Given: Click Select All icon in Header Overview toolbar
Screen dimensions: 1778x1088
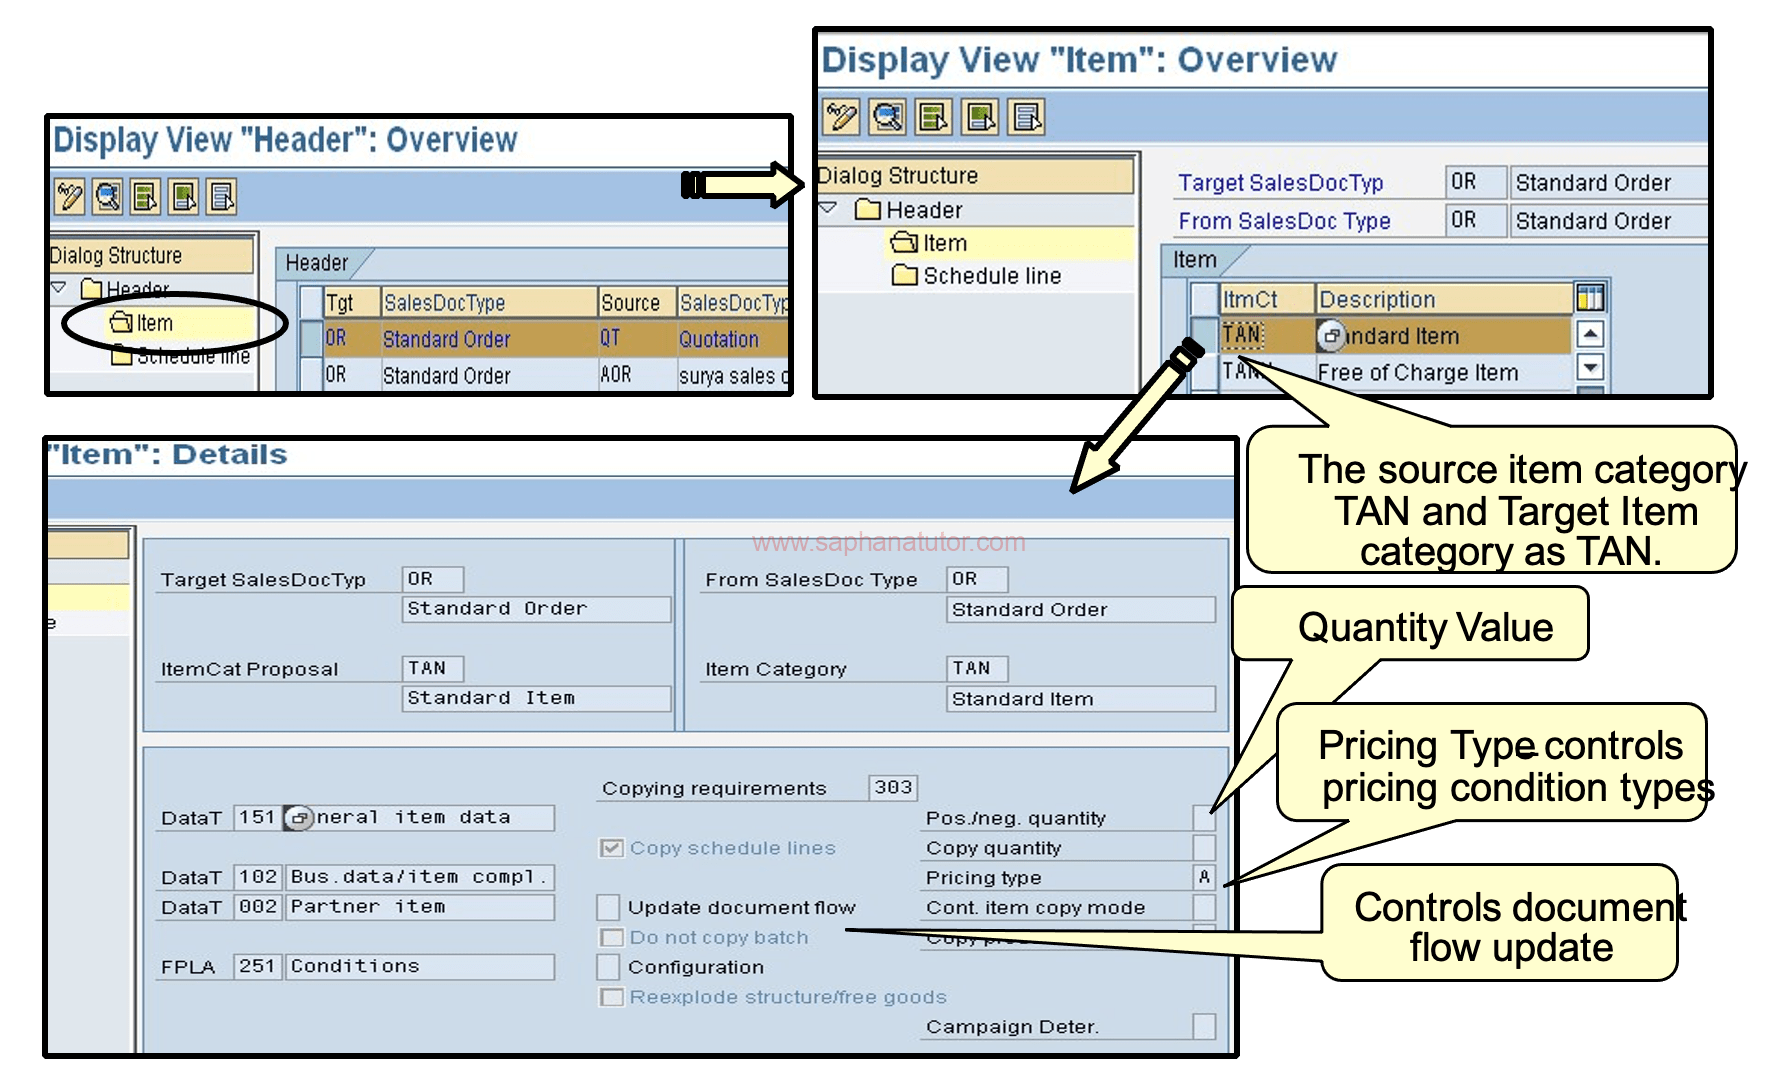Looking at the screenshot, I should [146, 196].
